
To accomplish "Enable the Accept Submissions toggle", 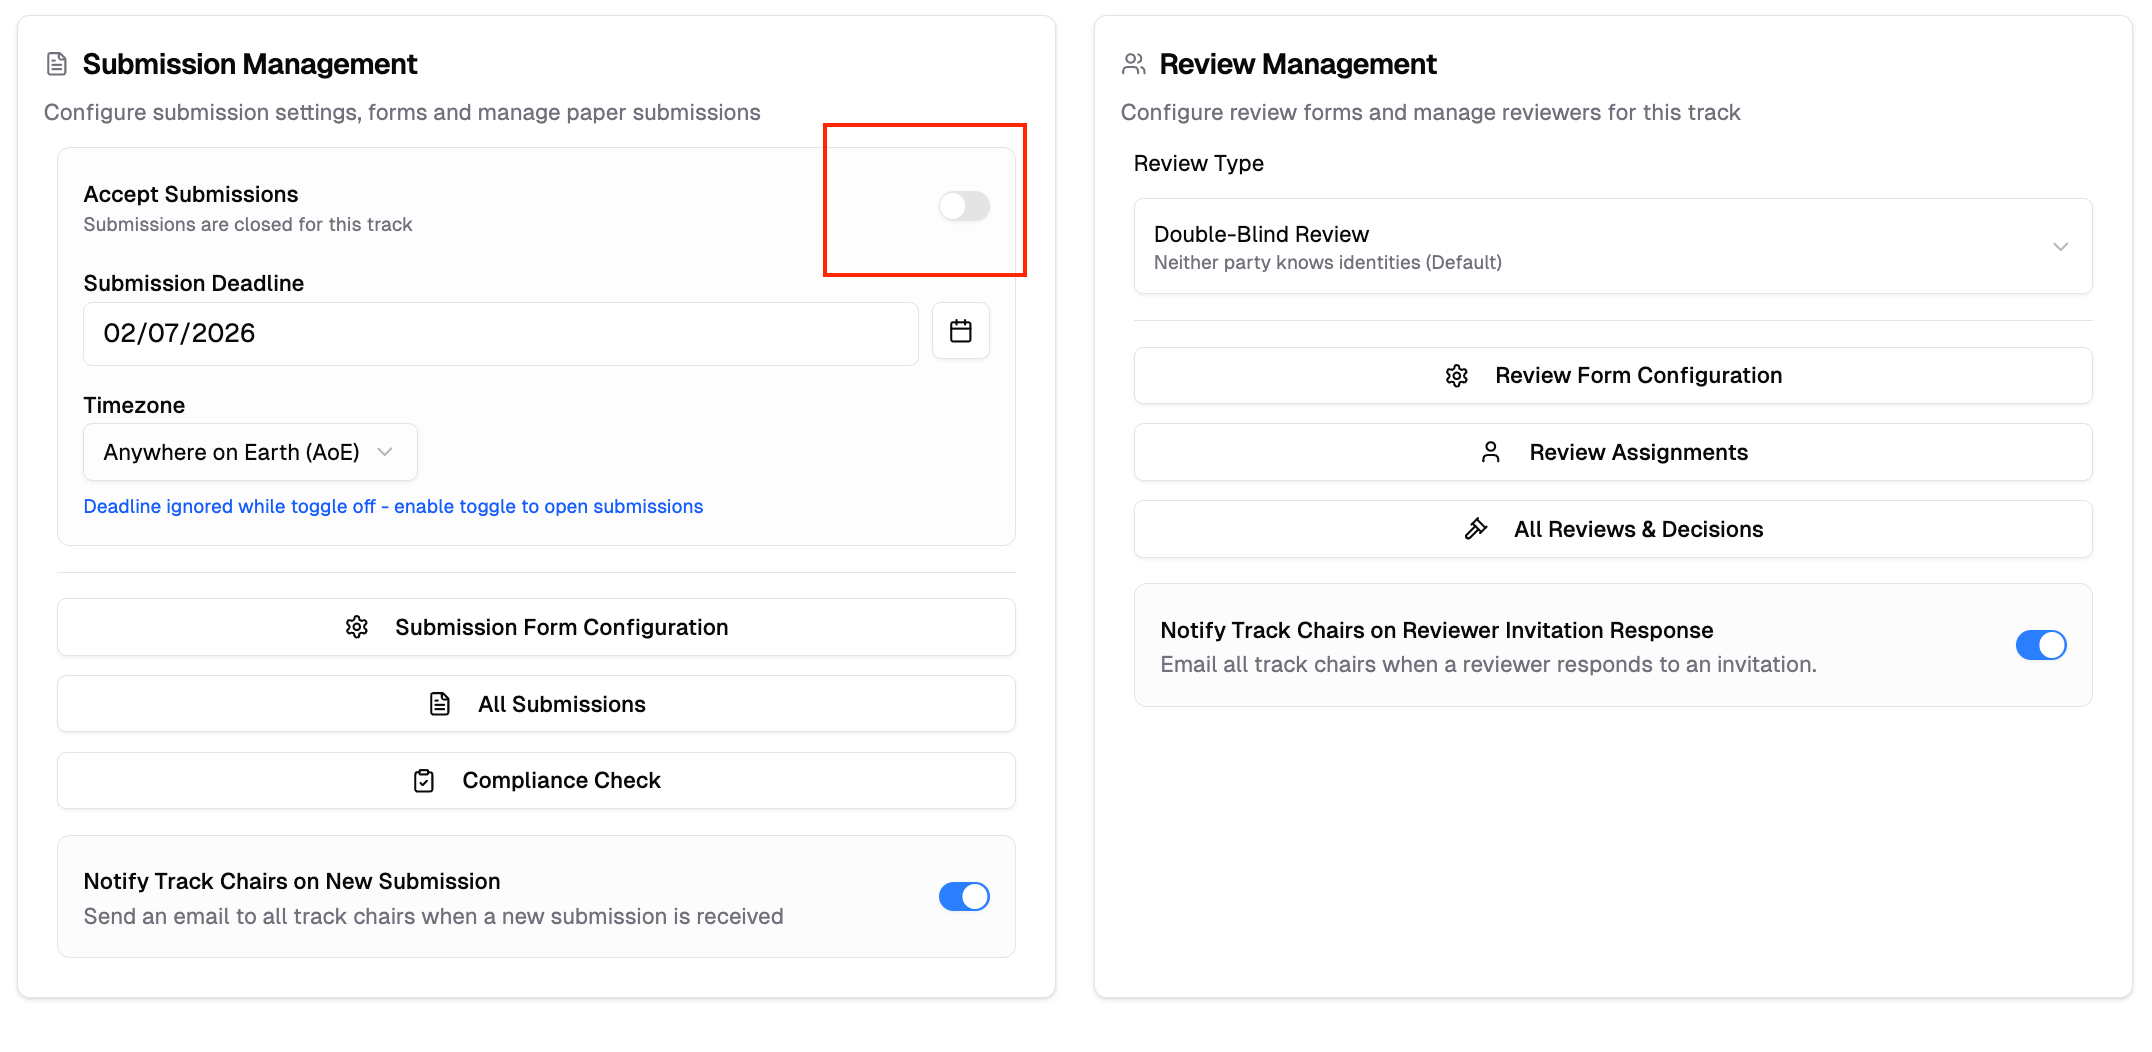I will [964, 206].
